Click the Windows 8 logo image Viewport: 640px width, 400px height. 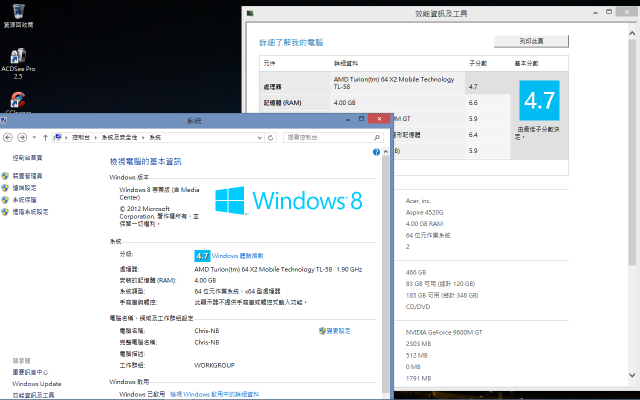(x=289, y=200)
